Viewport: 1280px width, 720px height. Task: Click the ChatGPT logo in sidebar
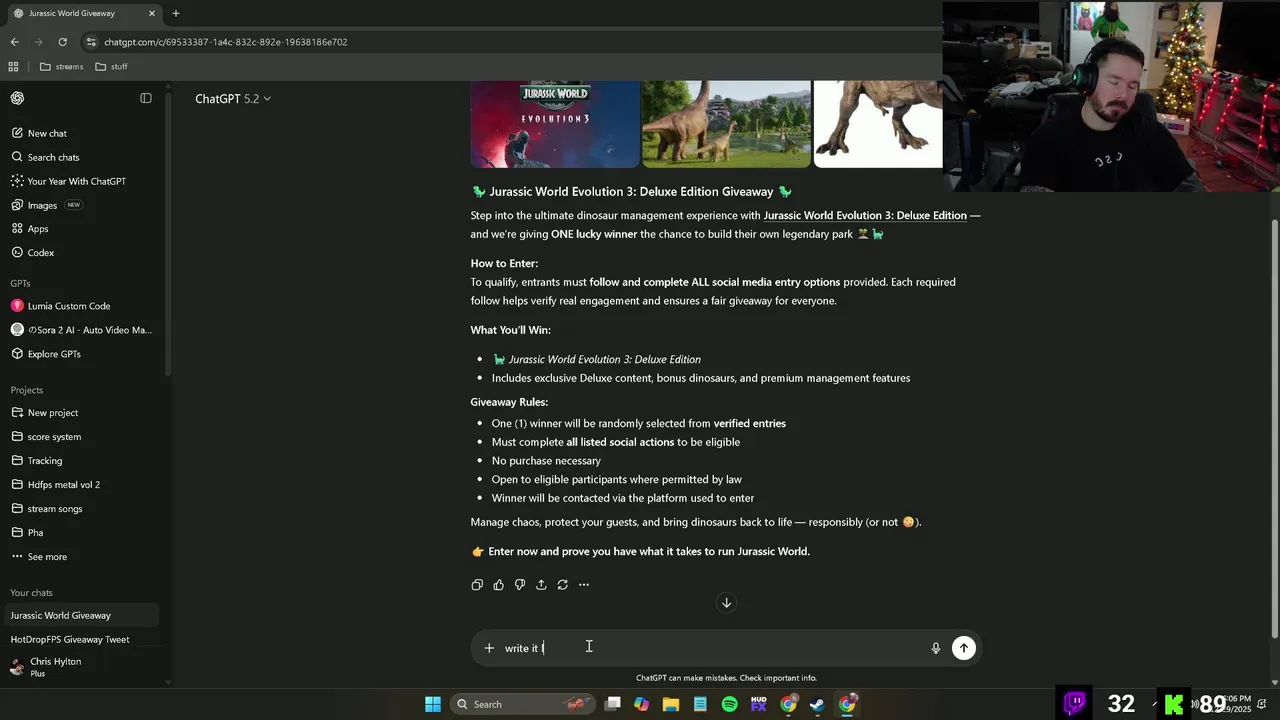tap(17, 98)
